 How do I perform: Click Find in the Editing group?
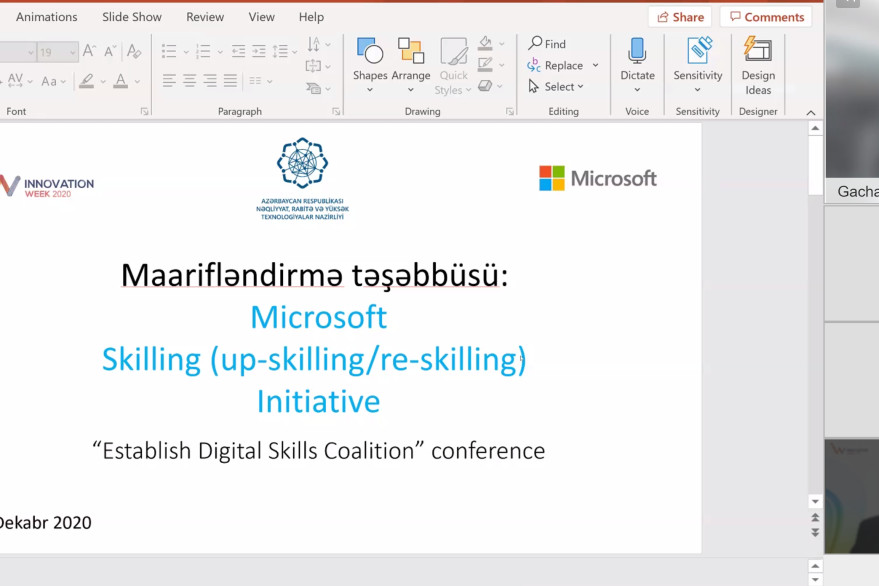[548, 44]
